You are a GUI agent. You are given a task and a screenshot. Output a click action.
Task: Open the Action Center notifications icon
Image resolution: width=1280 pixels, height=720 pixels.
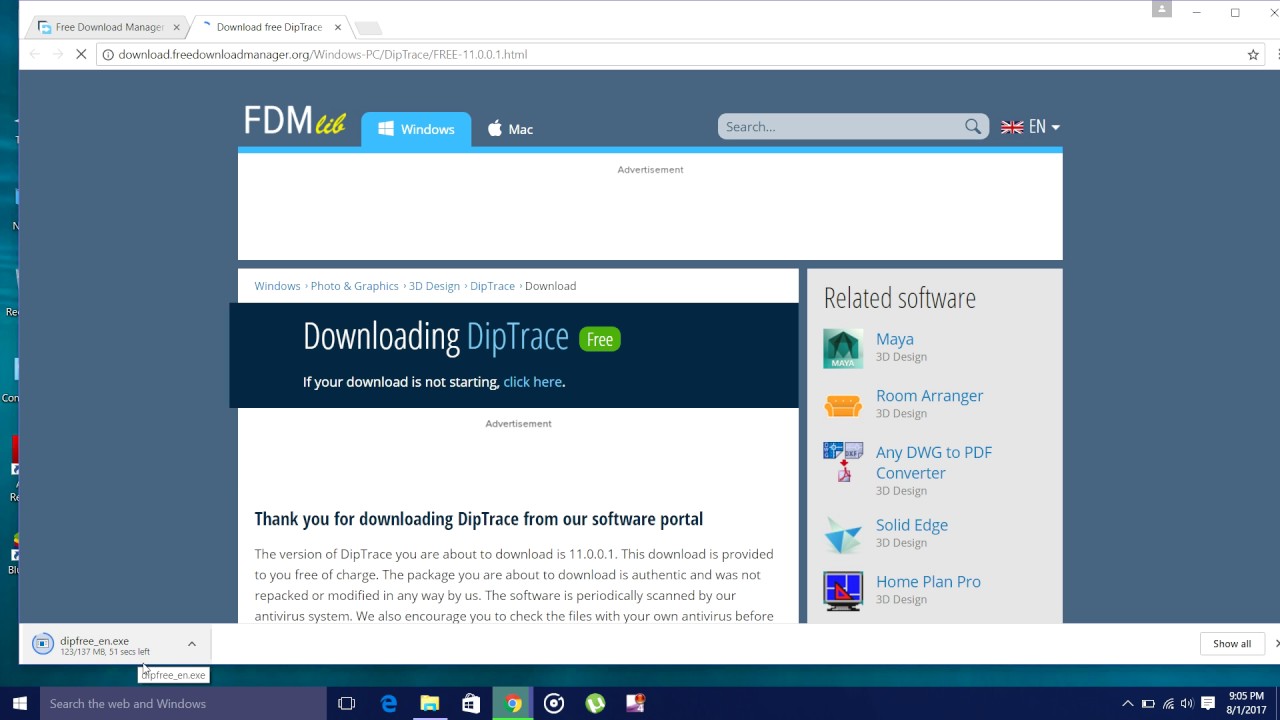pos(1208,704)
